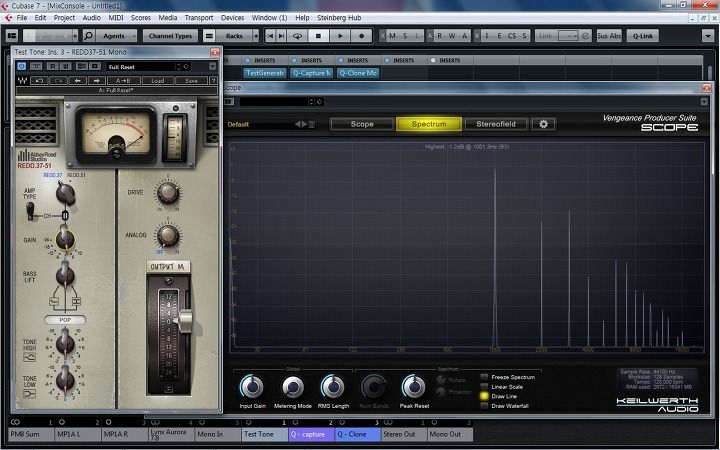Adjust the Input Gain knob
Image resolution: width=720 pixels, height=450 pixels.
(x=252, y=387)
